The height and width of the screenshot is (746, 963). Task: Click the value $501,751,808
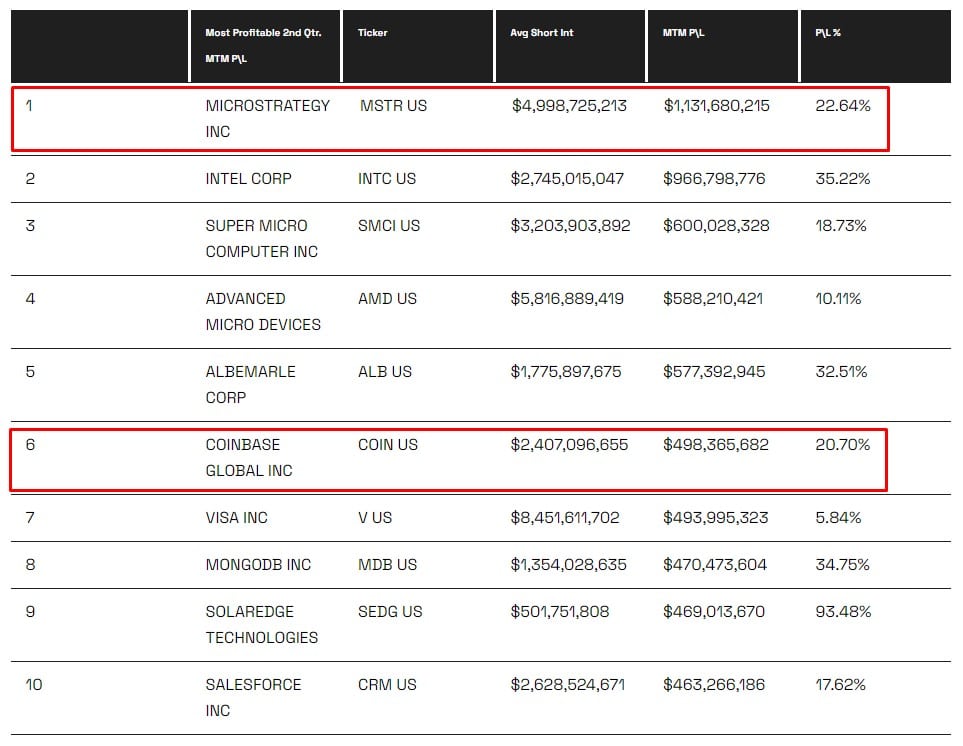tap(560, 612)
